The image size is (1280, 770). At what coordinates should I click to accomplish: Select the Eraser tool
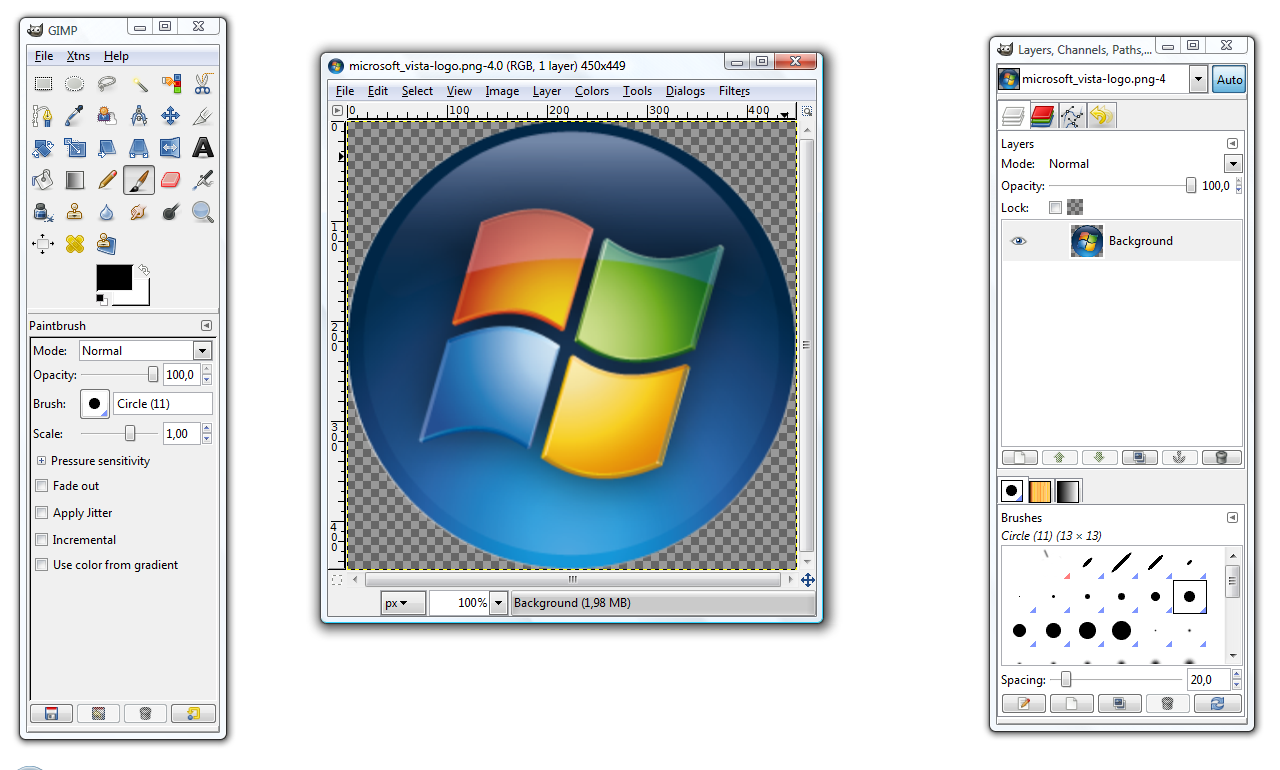(171, 180)
